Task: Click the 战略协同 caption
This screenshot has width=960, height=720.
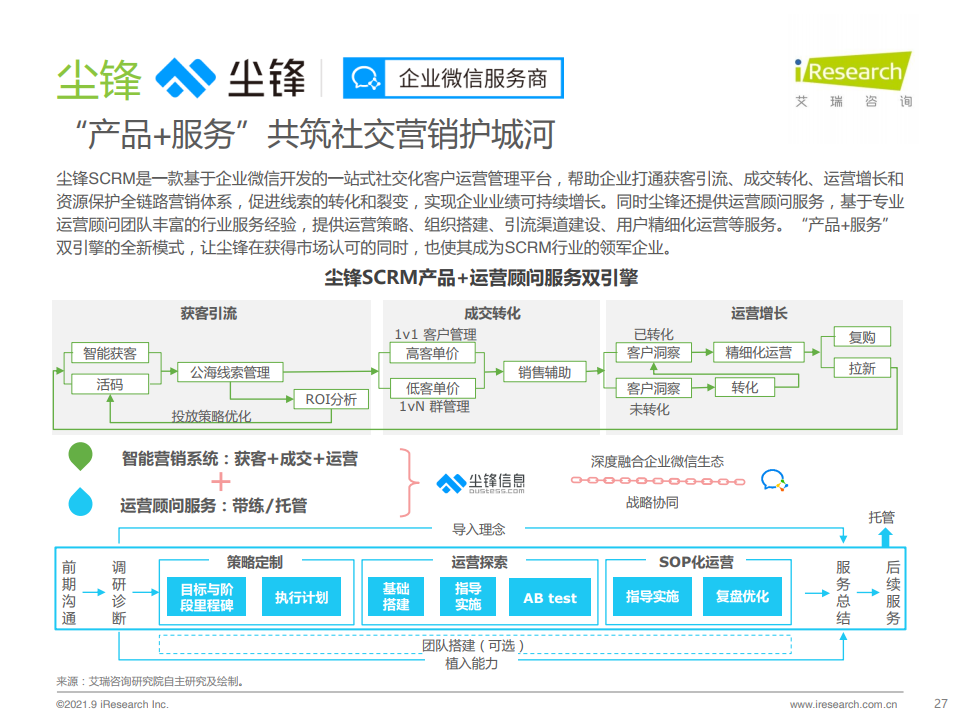Action: 652,503
